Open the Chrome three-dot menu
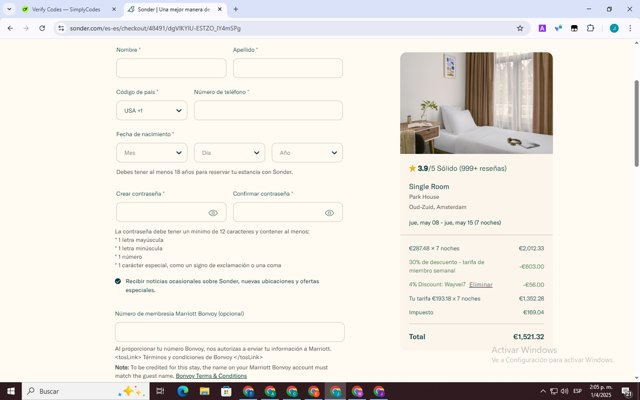This screenshot has width=640, height=400. tap(630, 28)
